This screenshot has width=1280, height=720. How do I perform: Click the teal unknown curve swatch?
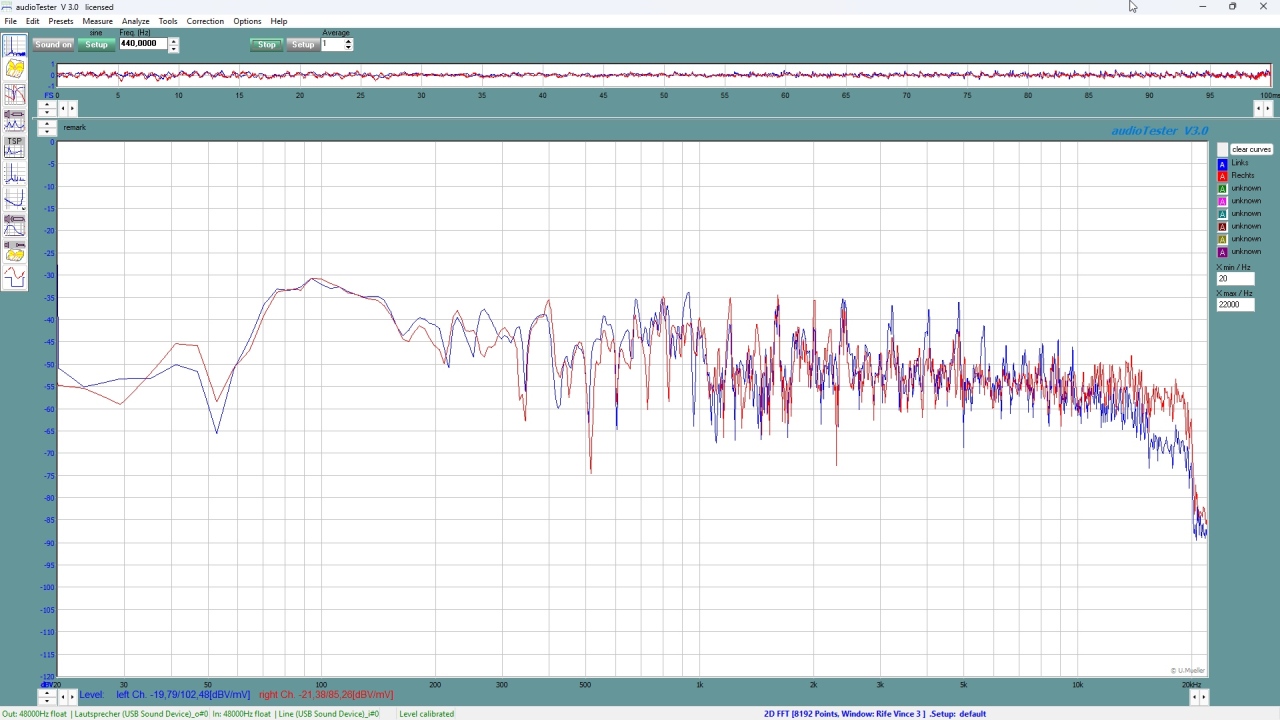[x=1222, y=214]
